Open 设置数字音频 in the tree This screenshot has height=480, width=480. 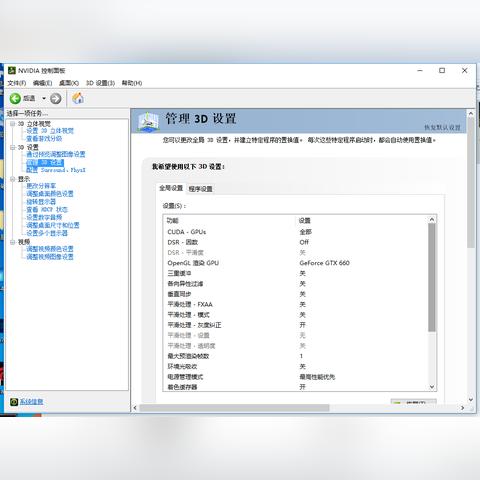(44, 217)
